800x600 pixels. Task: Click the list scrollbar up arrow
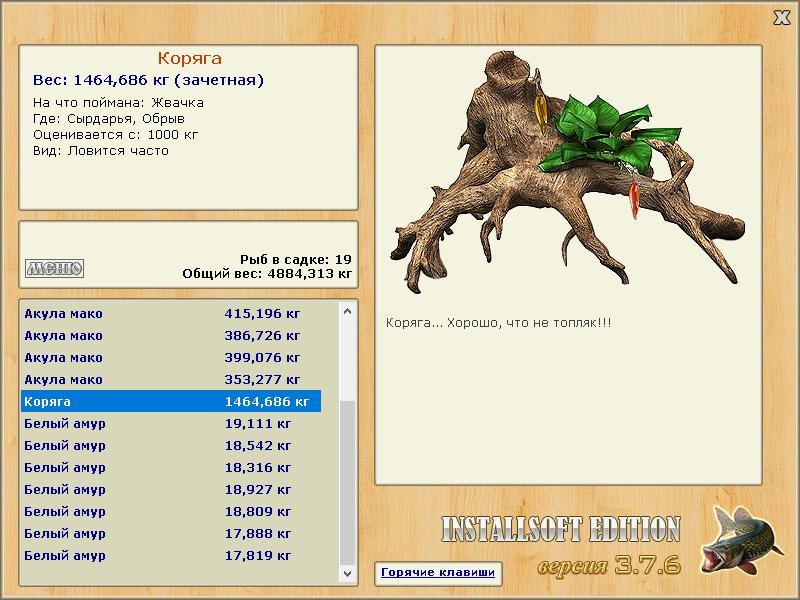[347, 311]
